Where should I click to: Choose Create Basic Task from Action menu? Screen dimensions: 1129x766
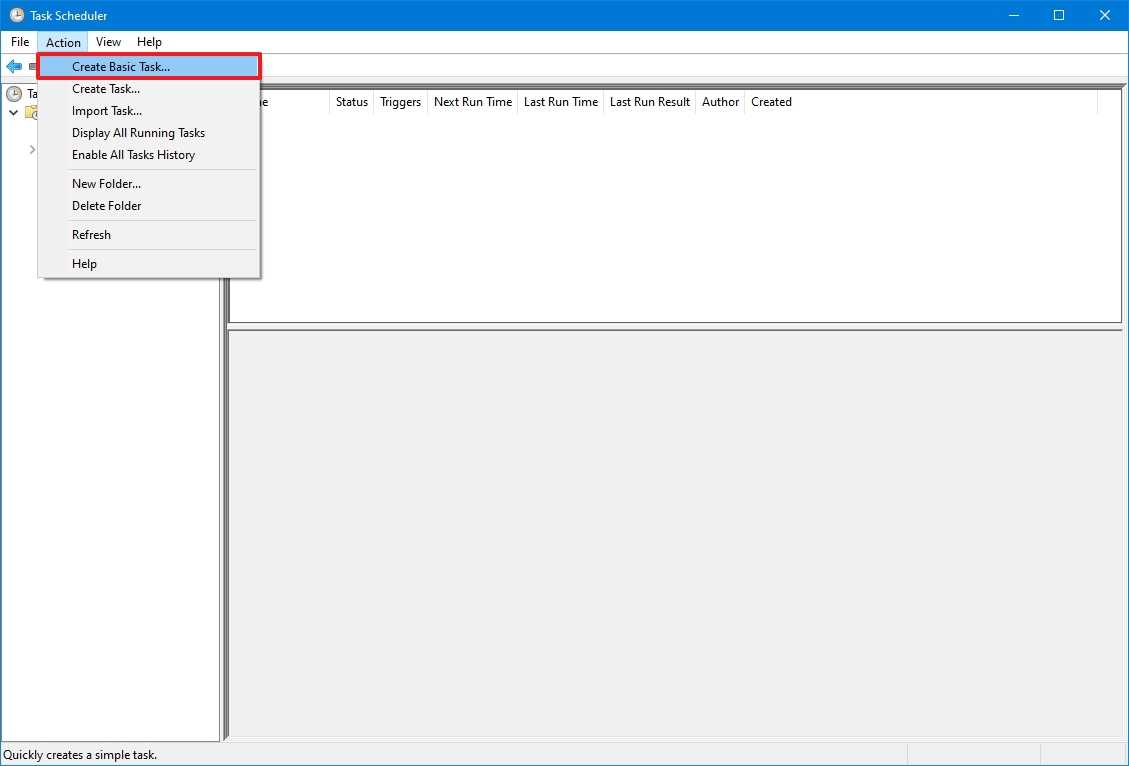coord(121,67)
